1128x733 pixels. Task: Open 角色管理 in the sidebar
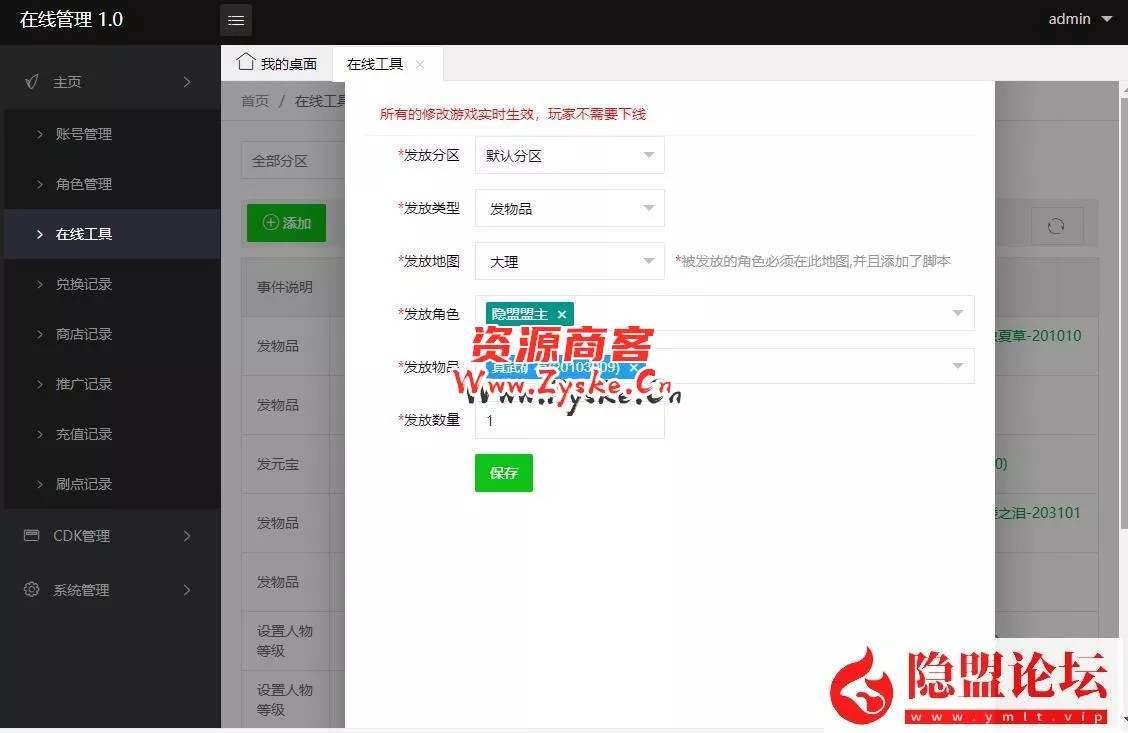click(84, 184)
